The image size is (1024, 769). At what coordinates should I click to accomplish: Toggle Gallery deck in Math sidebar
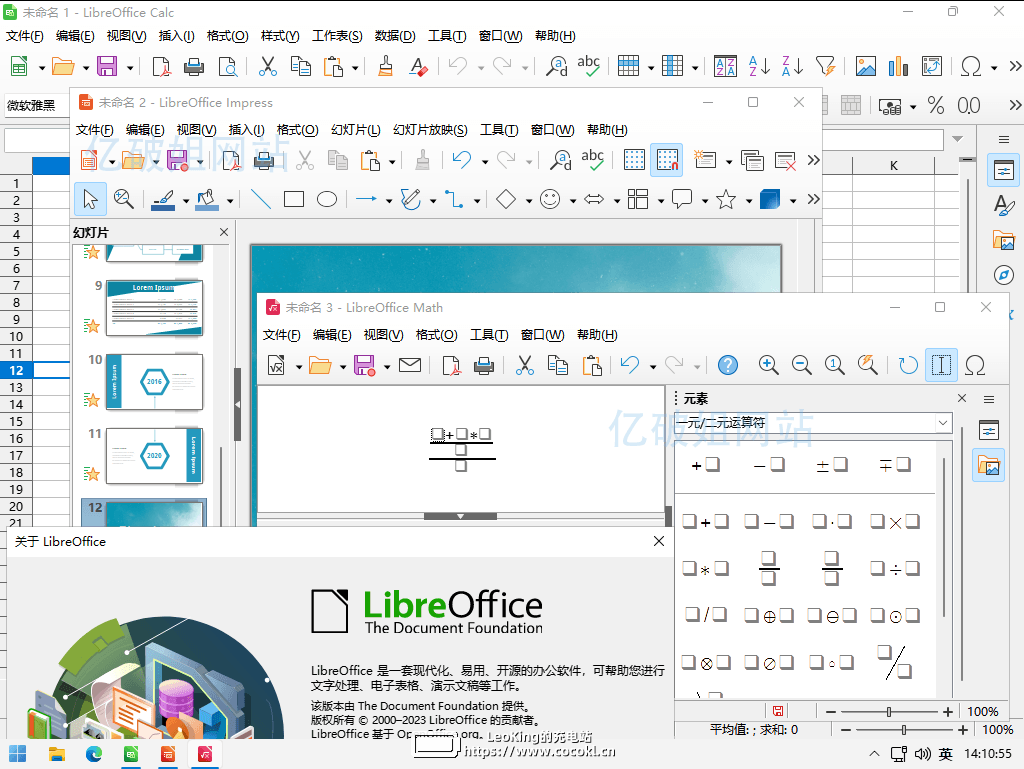click(x=988, y=466)
